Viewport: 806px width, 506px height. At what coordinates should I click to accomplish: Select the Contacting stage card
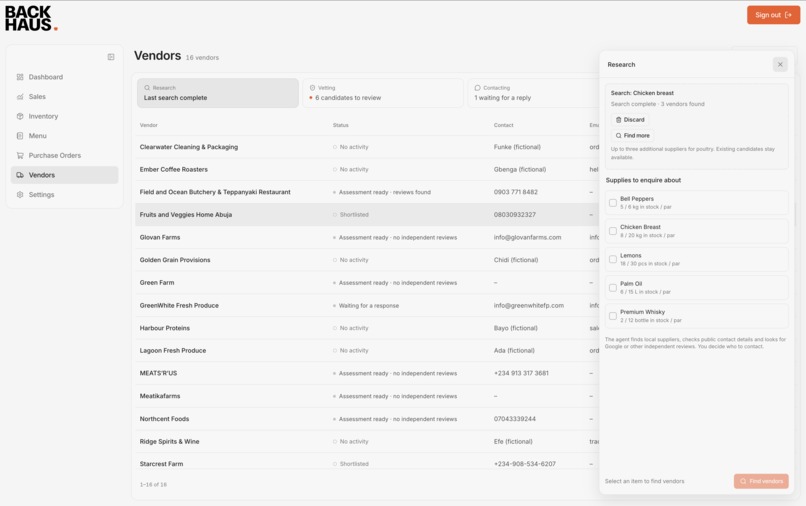533,93
